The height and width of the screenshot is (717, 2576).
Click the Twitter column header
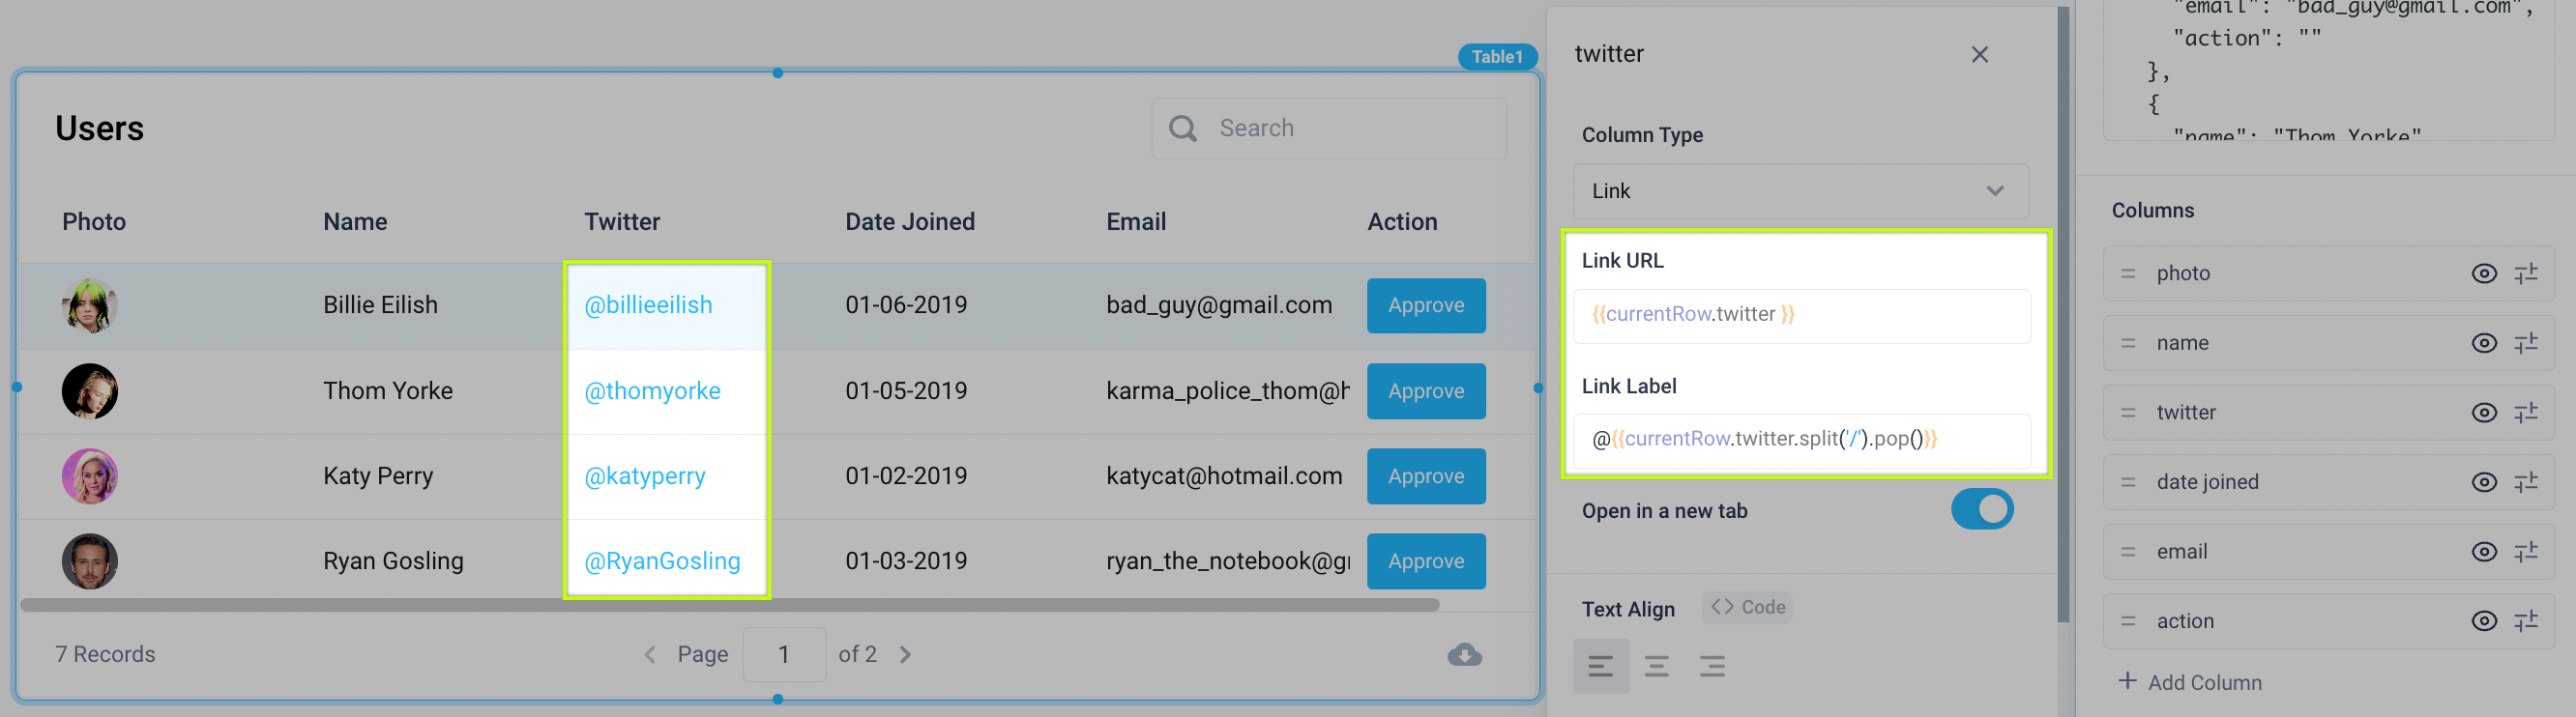(x=622, y=222)
